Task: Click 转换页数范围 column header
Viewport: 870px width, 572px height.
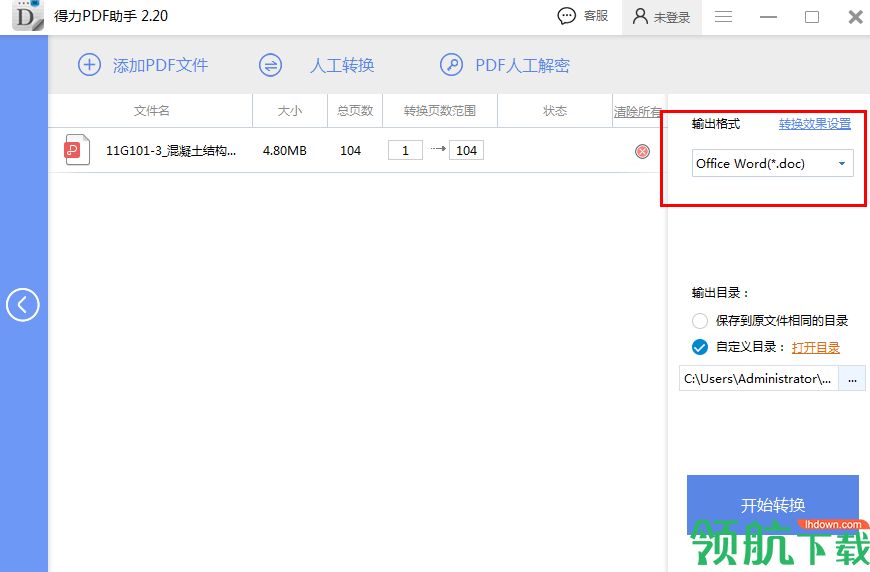Action: pos(439,111)
